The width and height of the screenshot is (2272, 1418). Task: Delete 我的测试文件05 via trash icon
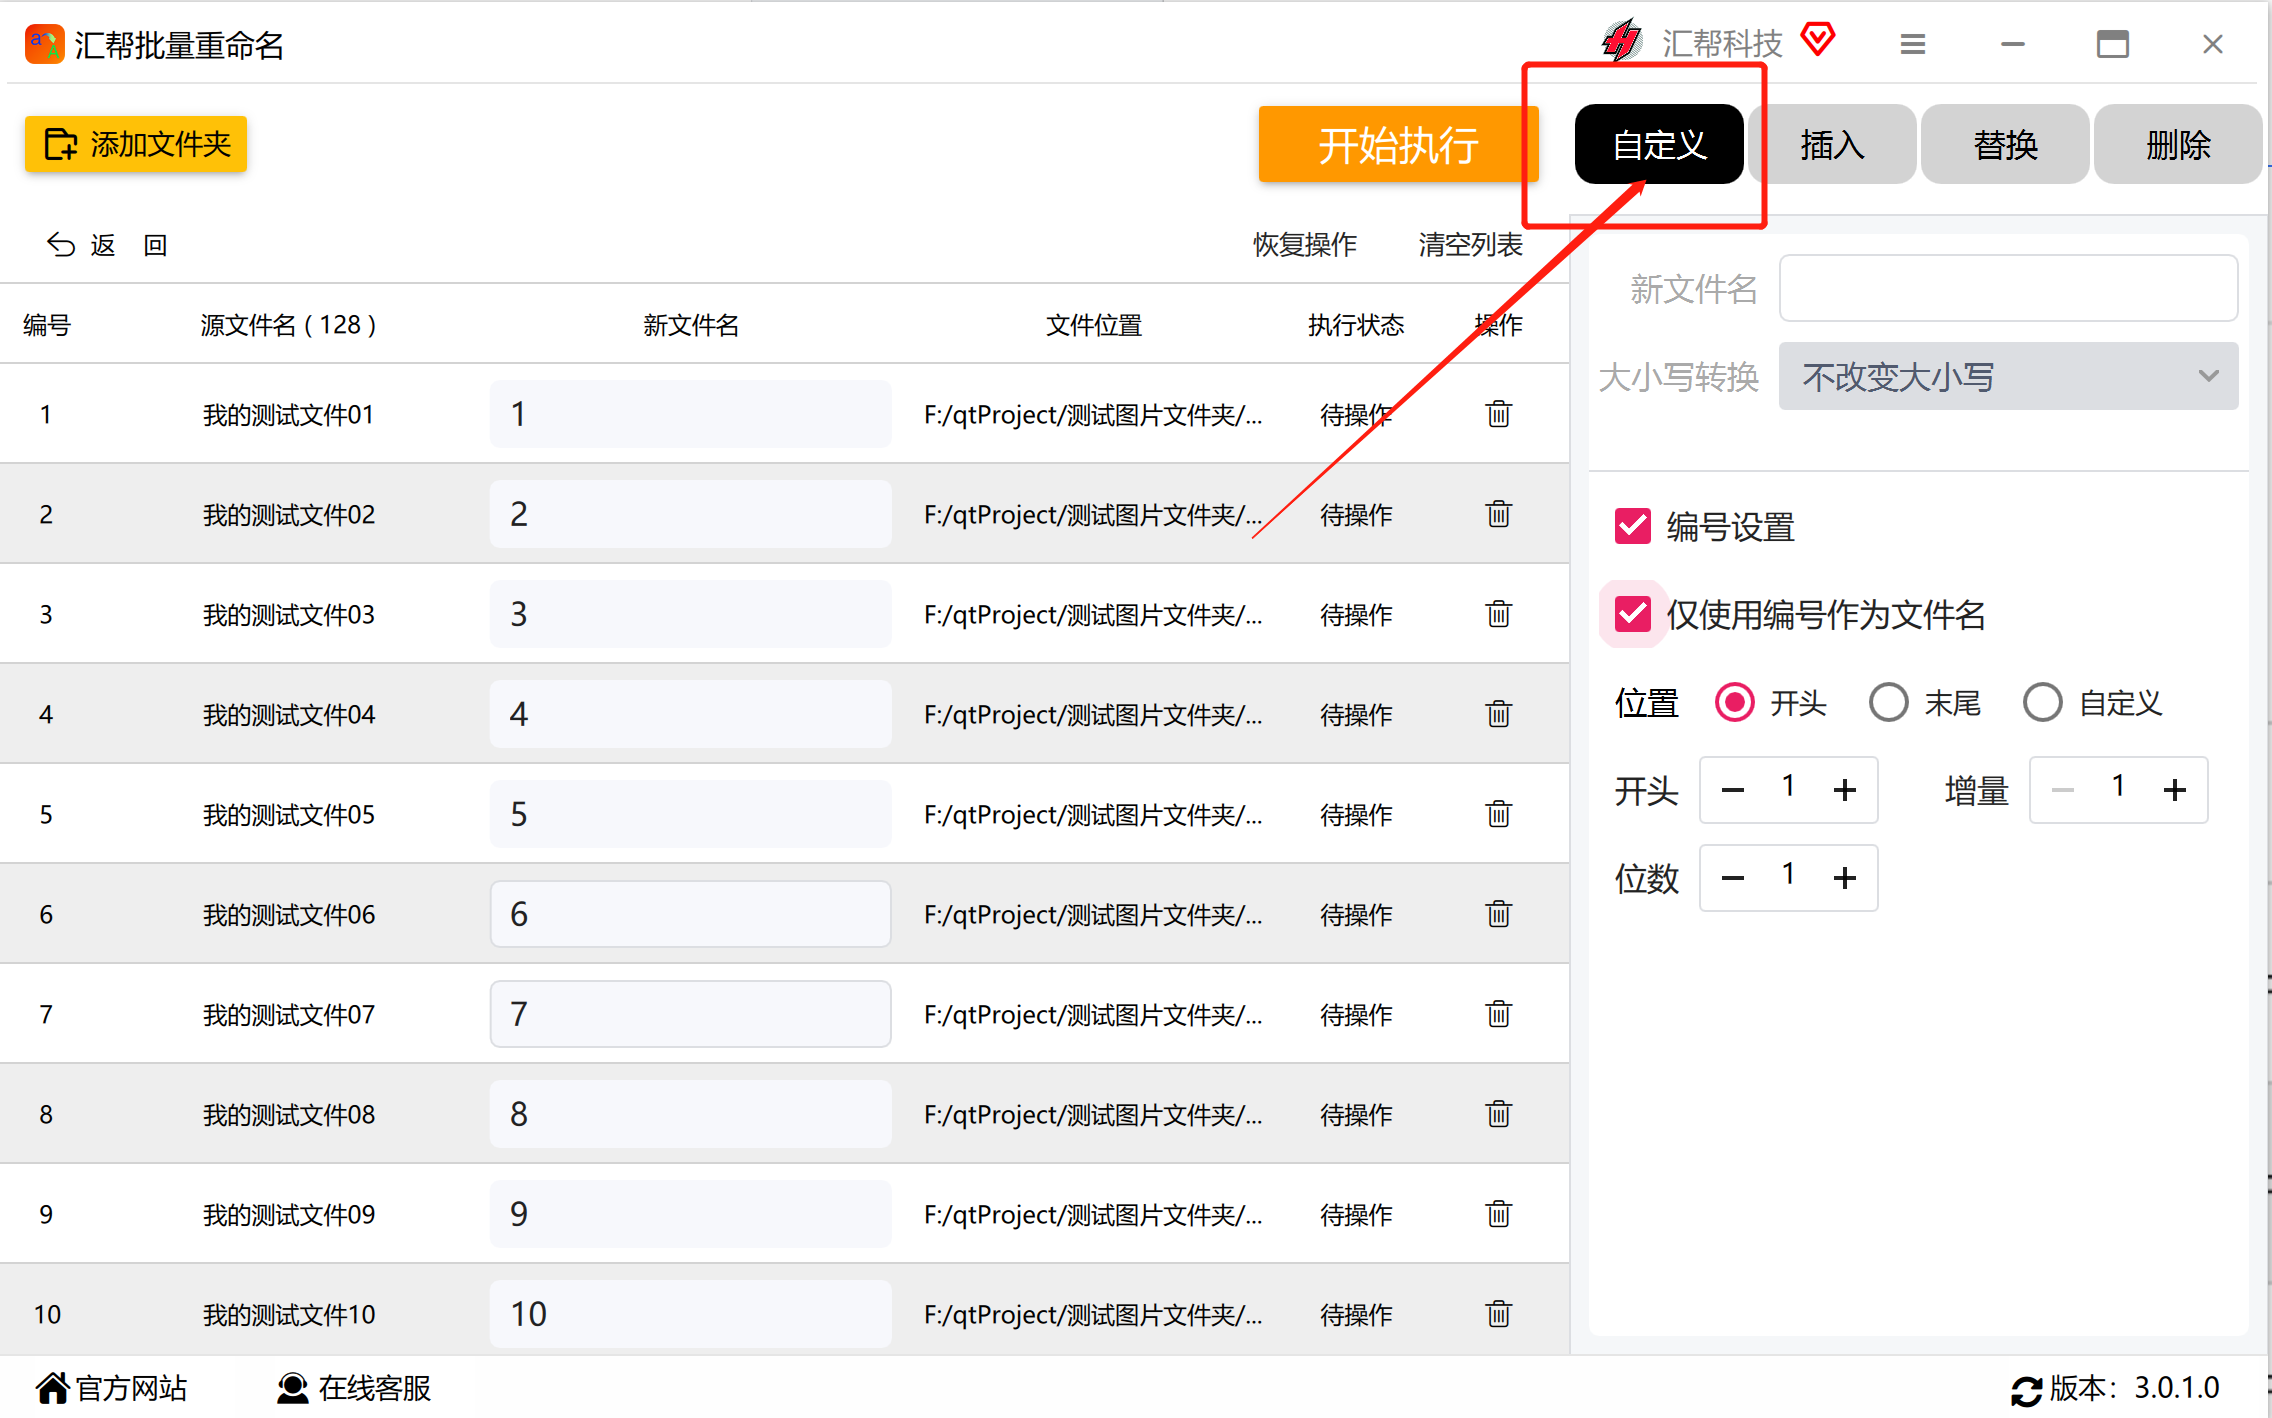(x=1498, y=814)
